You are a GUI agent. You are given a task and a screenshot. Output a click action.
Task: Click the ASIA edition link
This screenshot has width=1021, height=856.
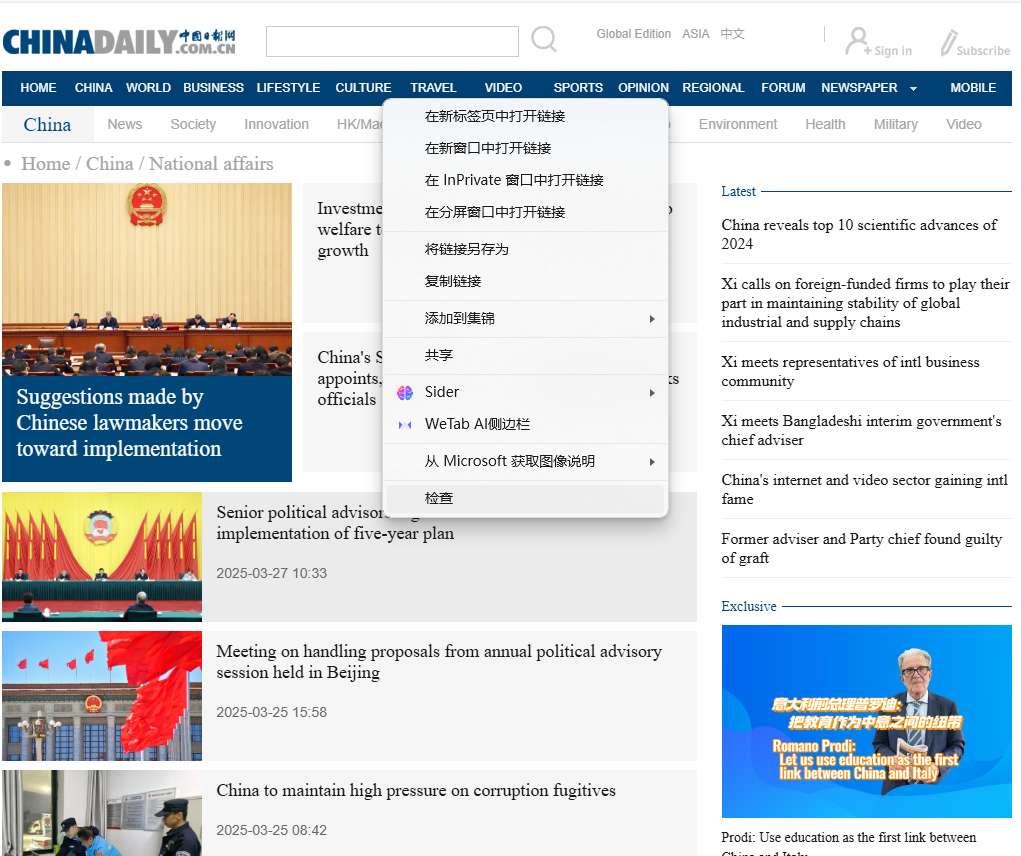(x=695, y=34)
